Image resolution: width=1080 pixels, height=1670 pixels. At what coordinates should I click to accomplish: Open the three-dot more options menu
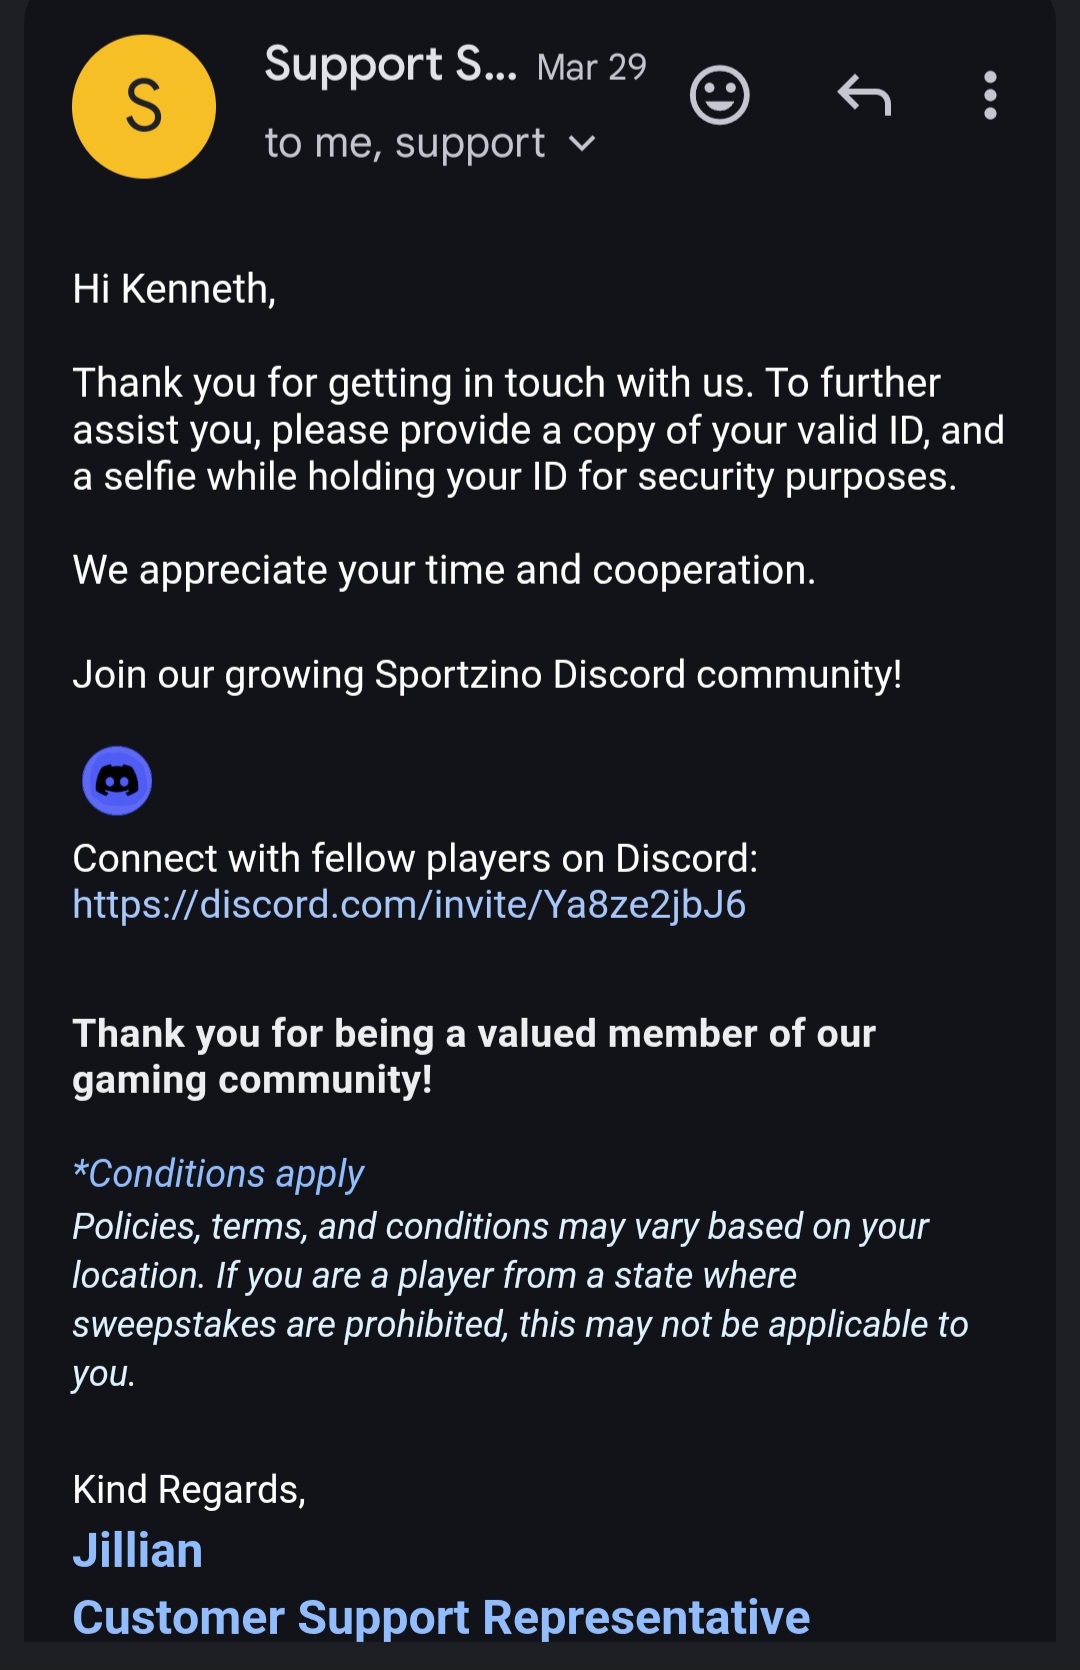(990, 96)
